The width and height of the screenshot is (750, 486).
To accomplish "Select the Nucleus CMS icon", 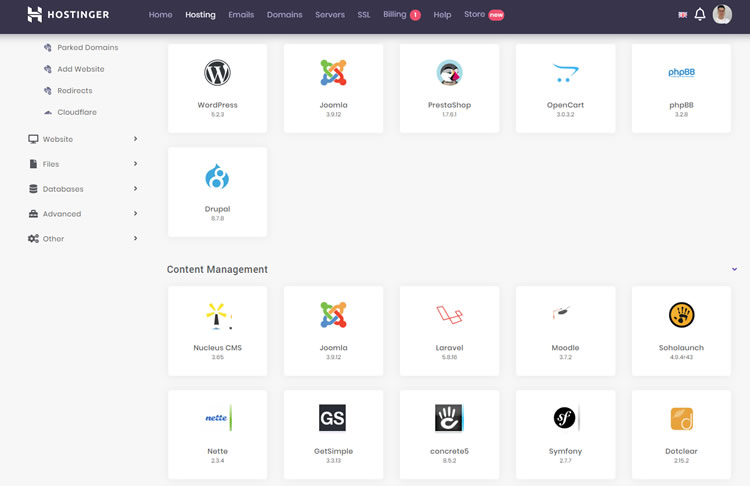I will click(218, 316).
